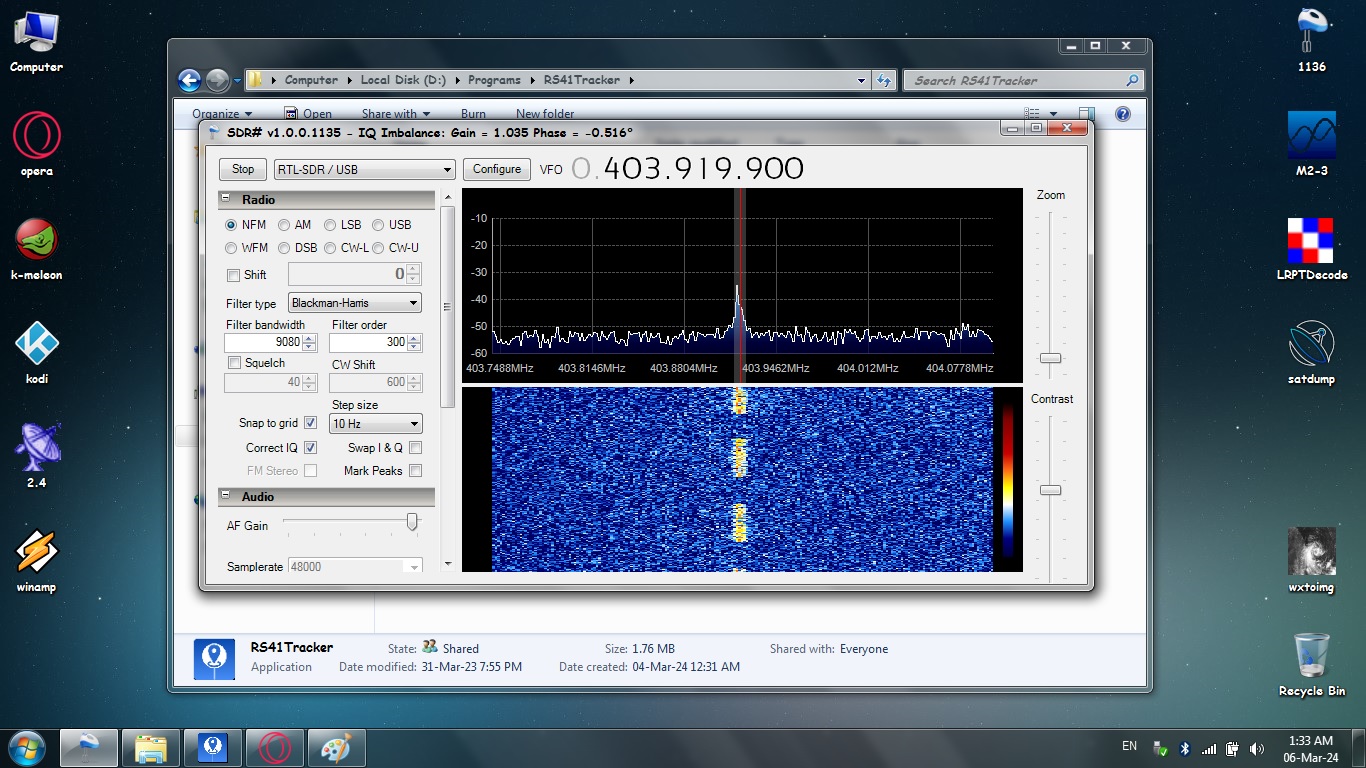The height and width of the screenshot is (768, 1366).
Task: Enable the Mark Peaks checkbox
Action: (x=415, y=471)
